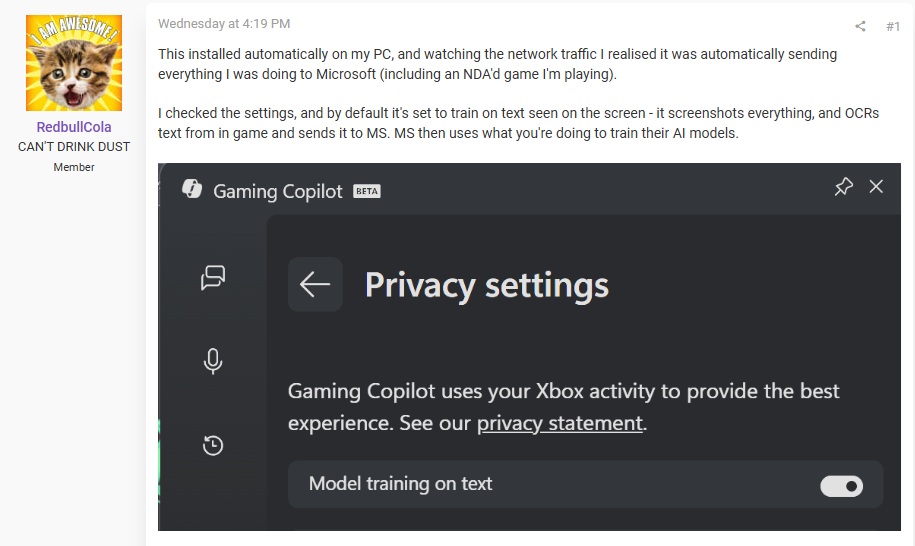This screenshot has height=546, width=915.
Task: Click the Model training on text label
Action: (400, 484)
